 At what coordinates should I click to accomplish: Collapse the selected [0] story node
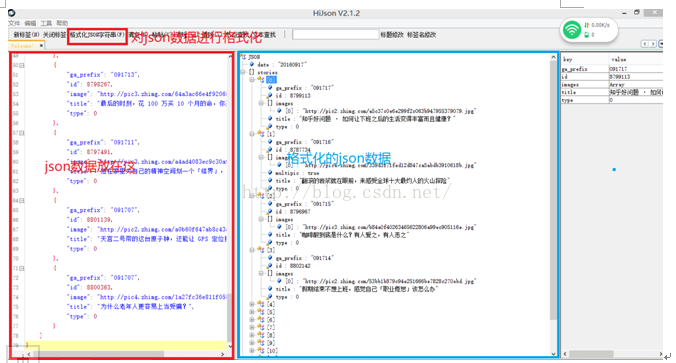coord(252,80)
